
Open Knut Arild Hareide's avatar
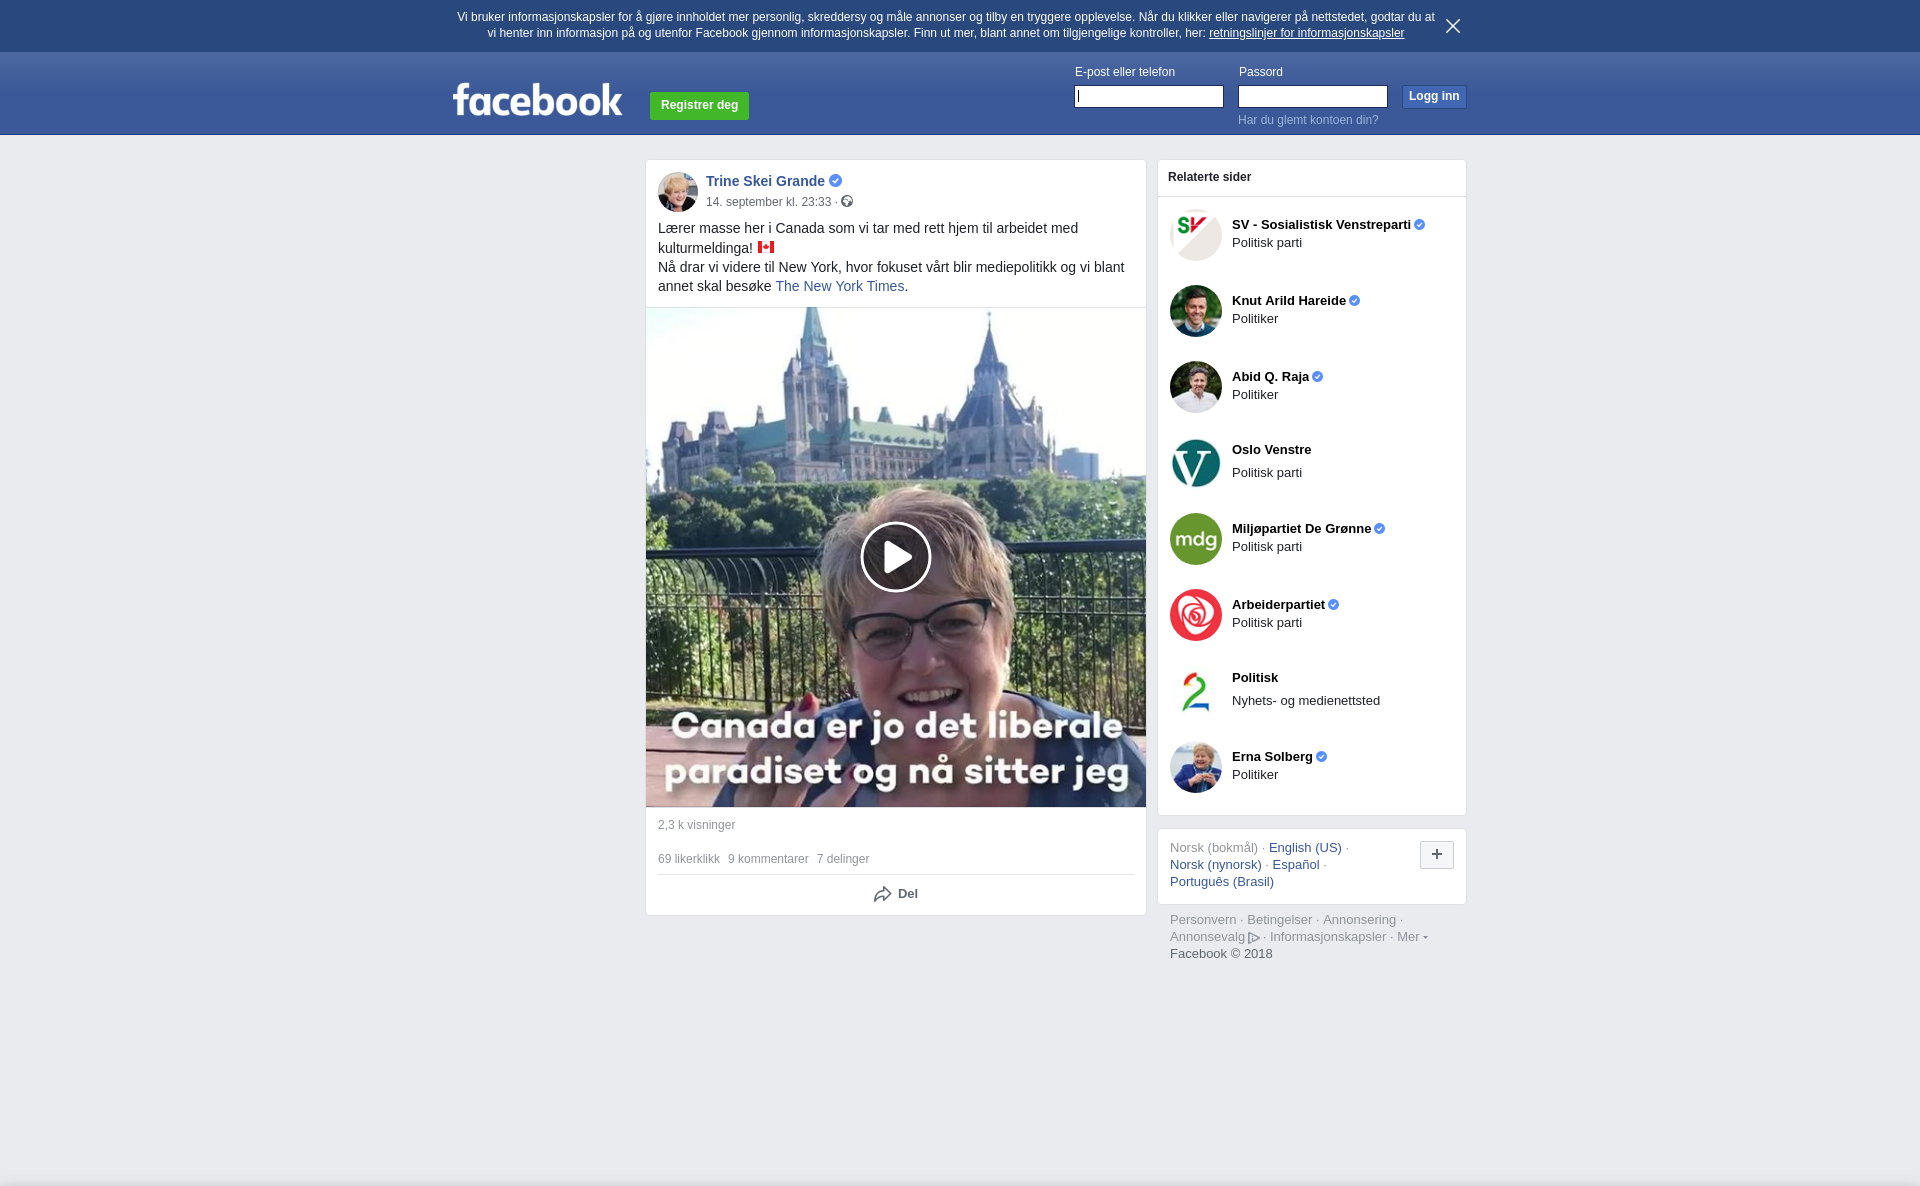tap(1196, 311)
